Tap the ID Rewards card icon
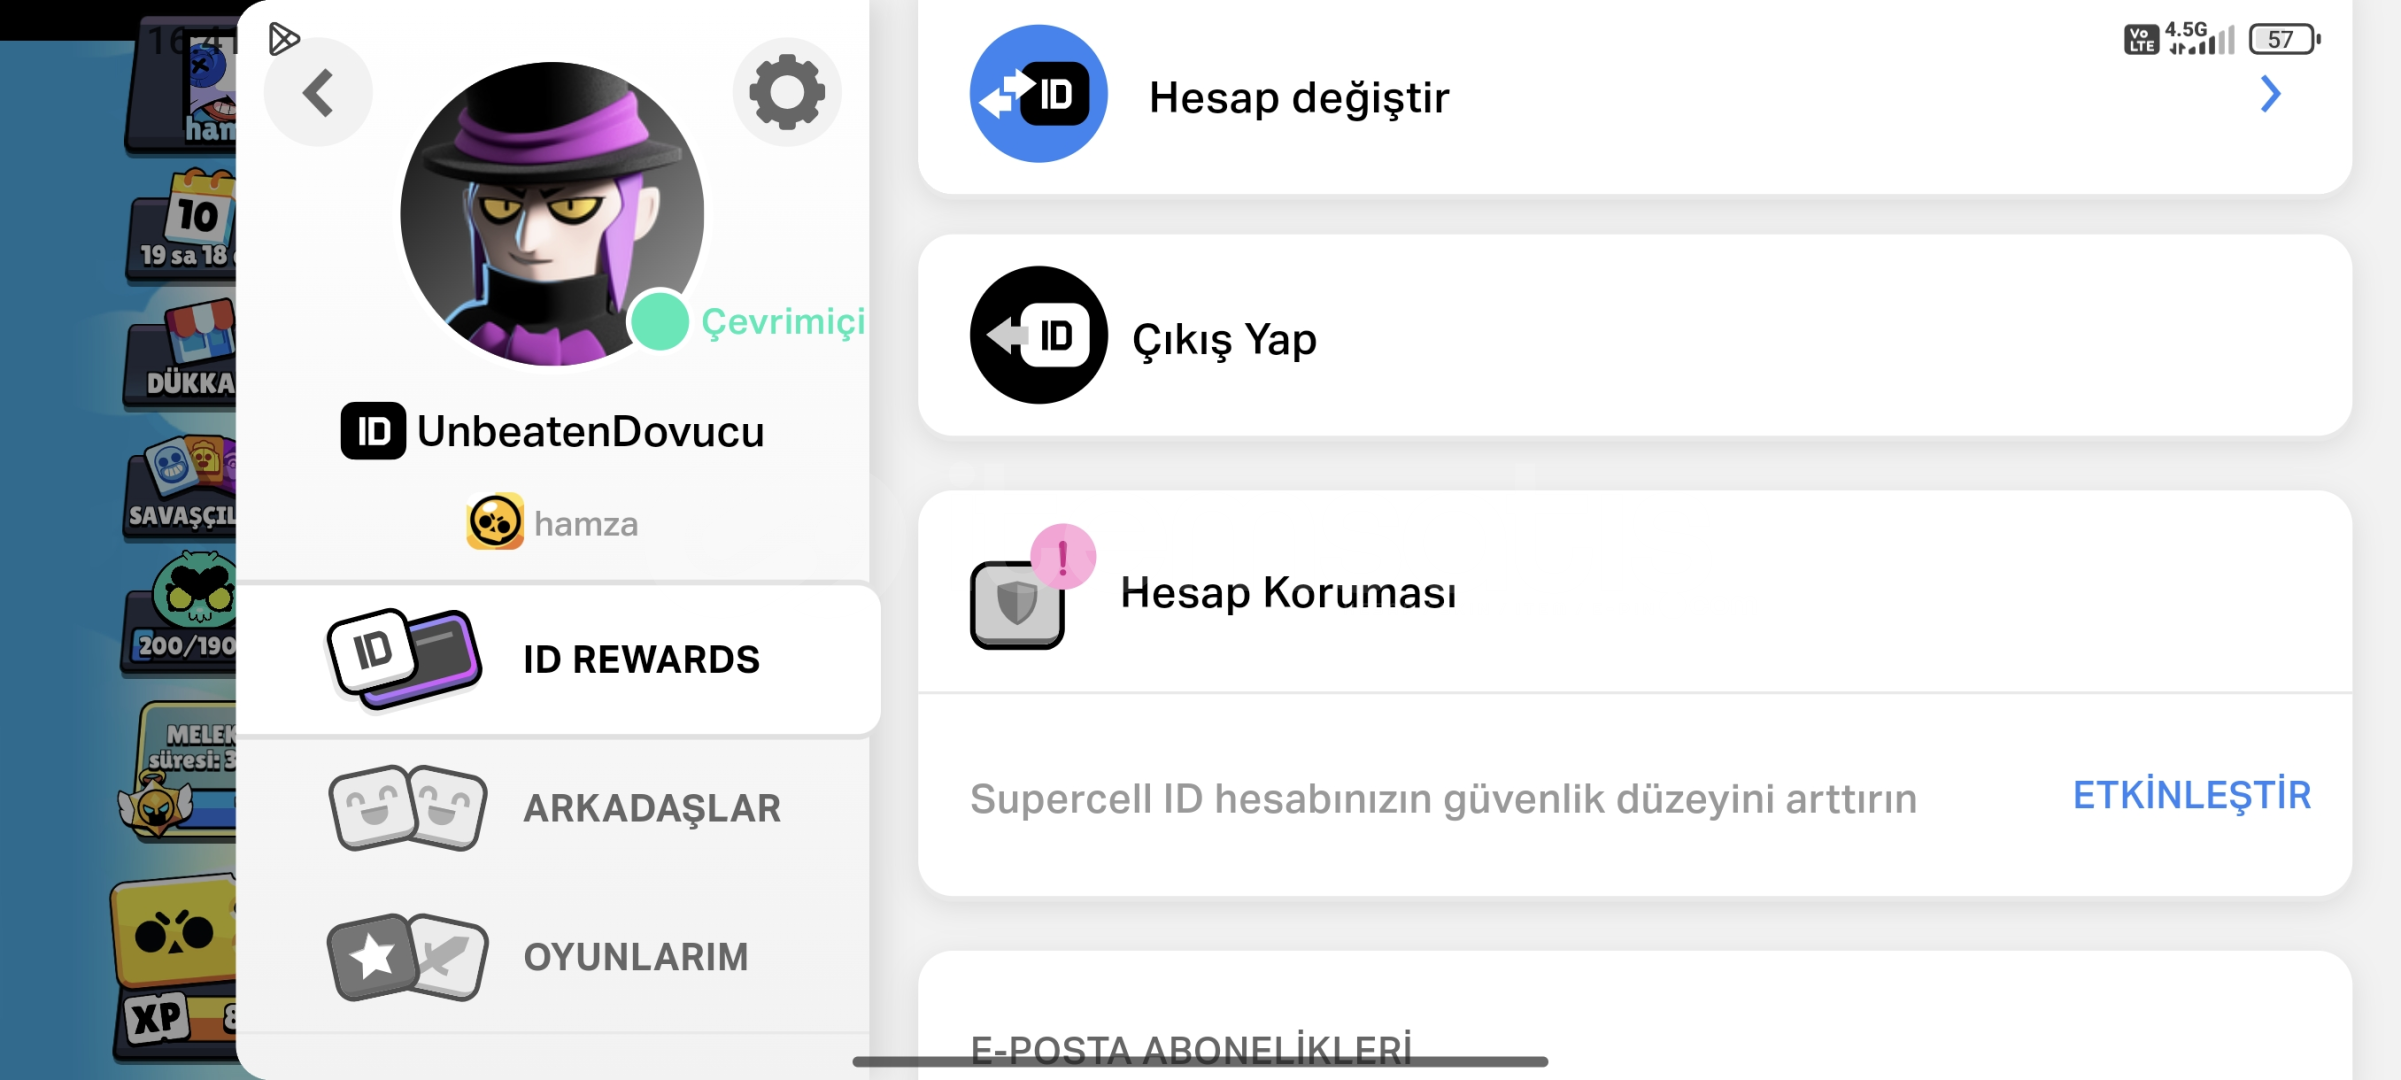 click(405, 659)
